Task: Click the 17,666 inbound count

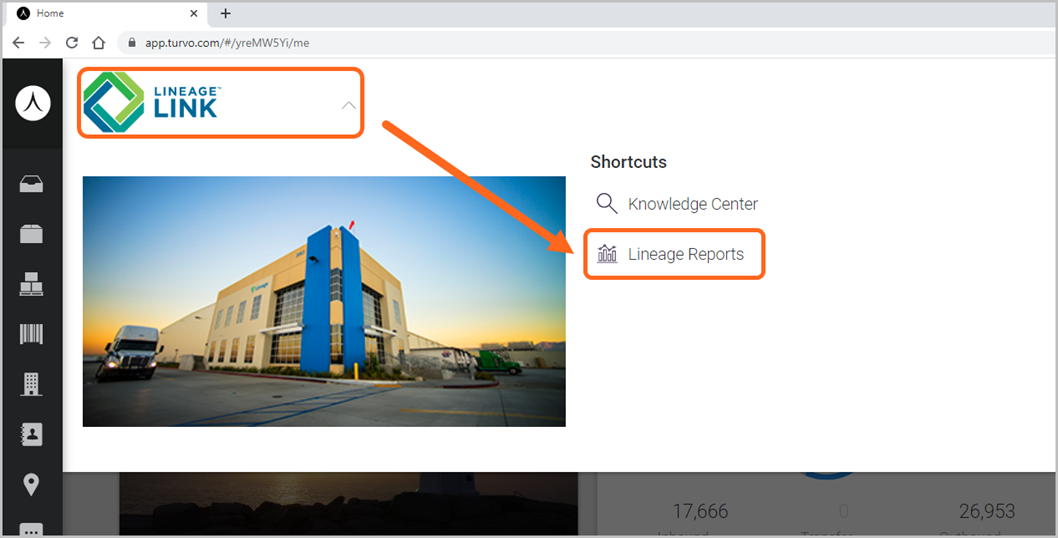Action: coord(700,512)
